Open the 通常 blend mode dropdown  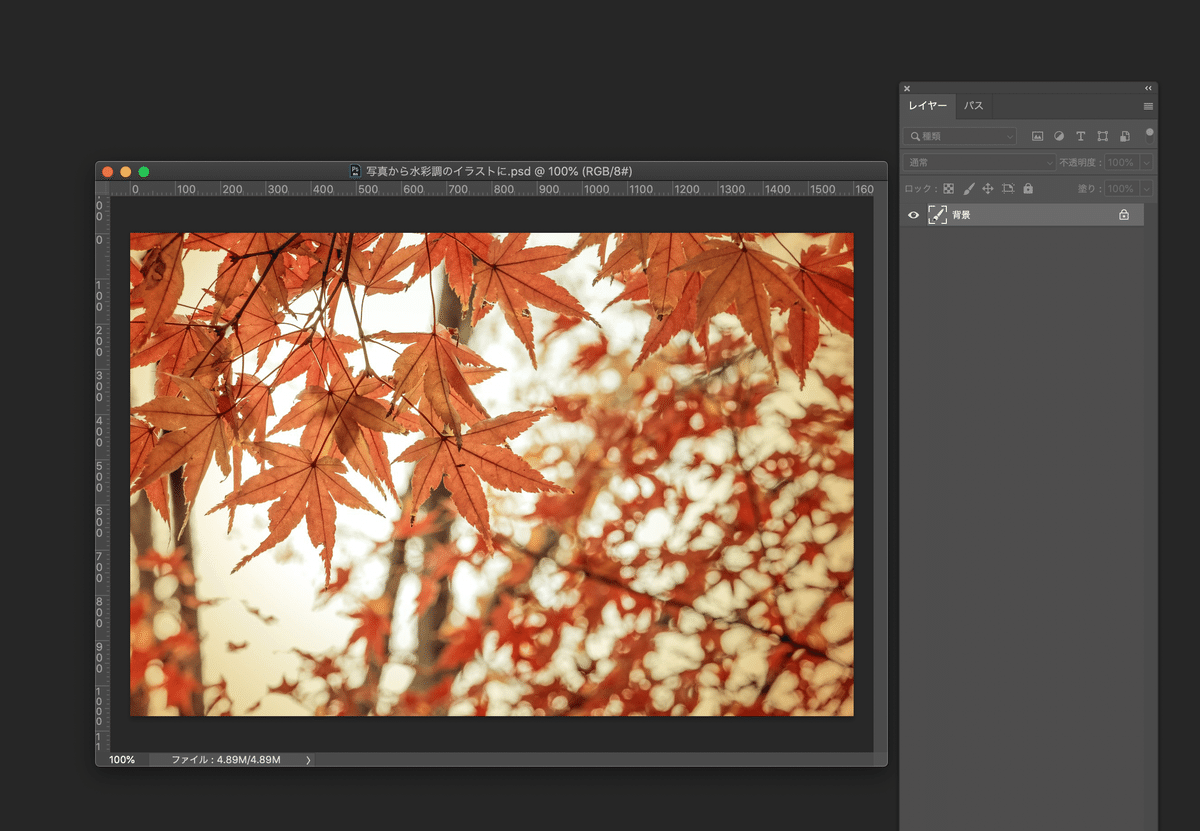(979, 162)
